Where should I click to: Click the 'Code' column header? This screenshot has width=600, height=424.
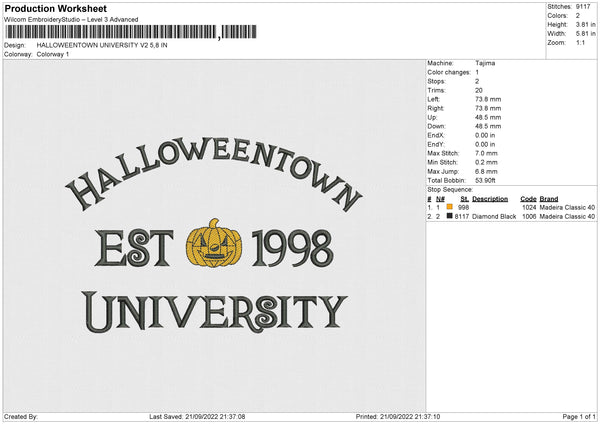[528, 199]
